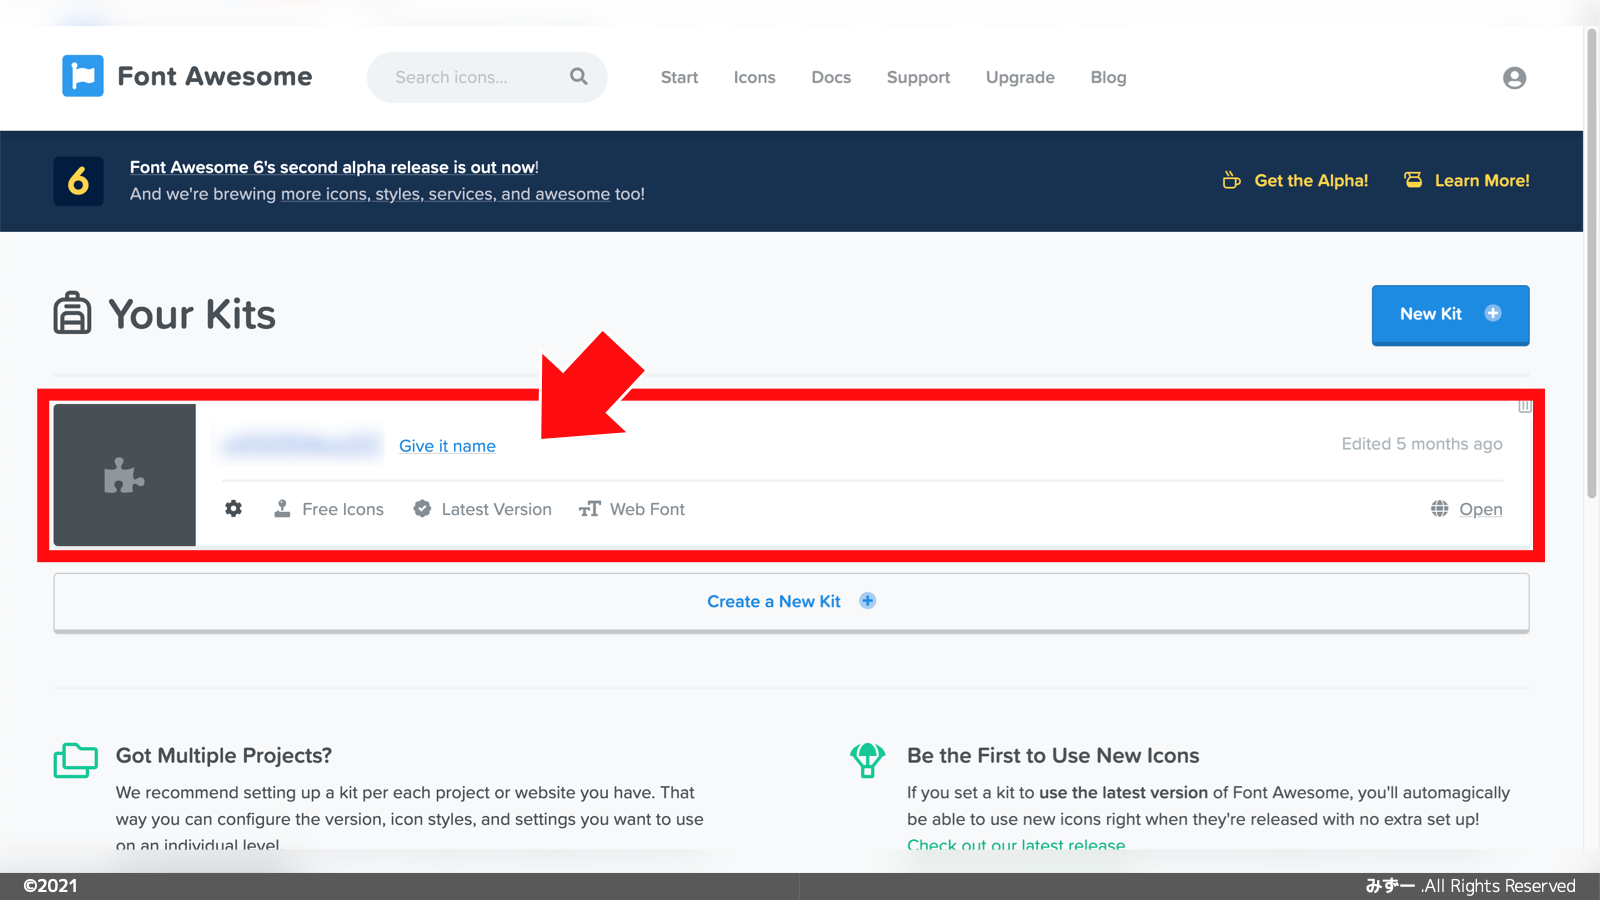Click the Open domains link
Image resolution: width=1600 pixels, height=900 pixels.
pos(1481,509)
